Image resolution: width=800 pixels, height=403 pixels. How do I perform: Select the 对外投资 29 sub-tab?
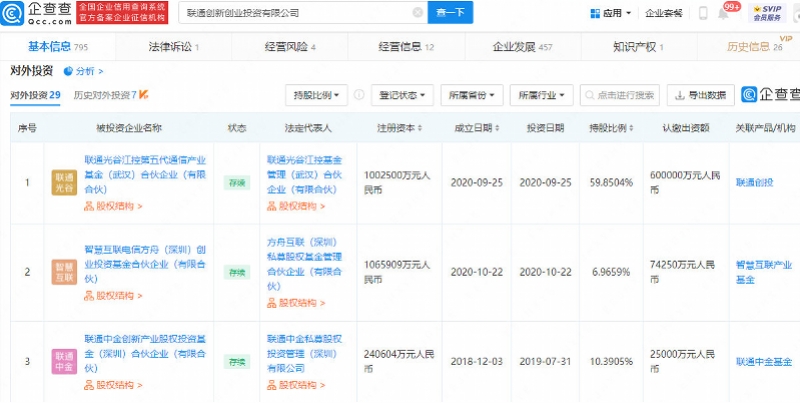pyautogui.click(x=35, y=95)
